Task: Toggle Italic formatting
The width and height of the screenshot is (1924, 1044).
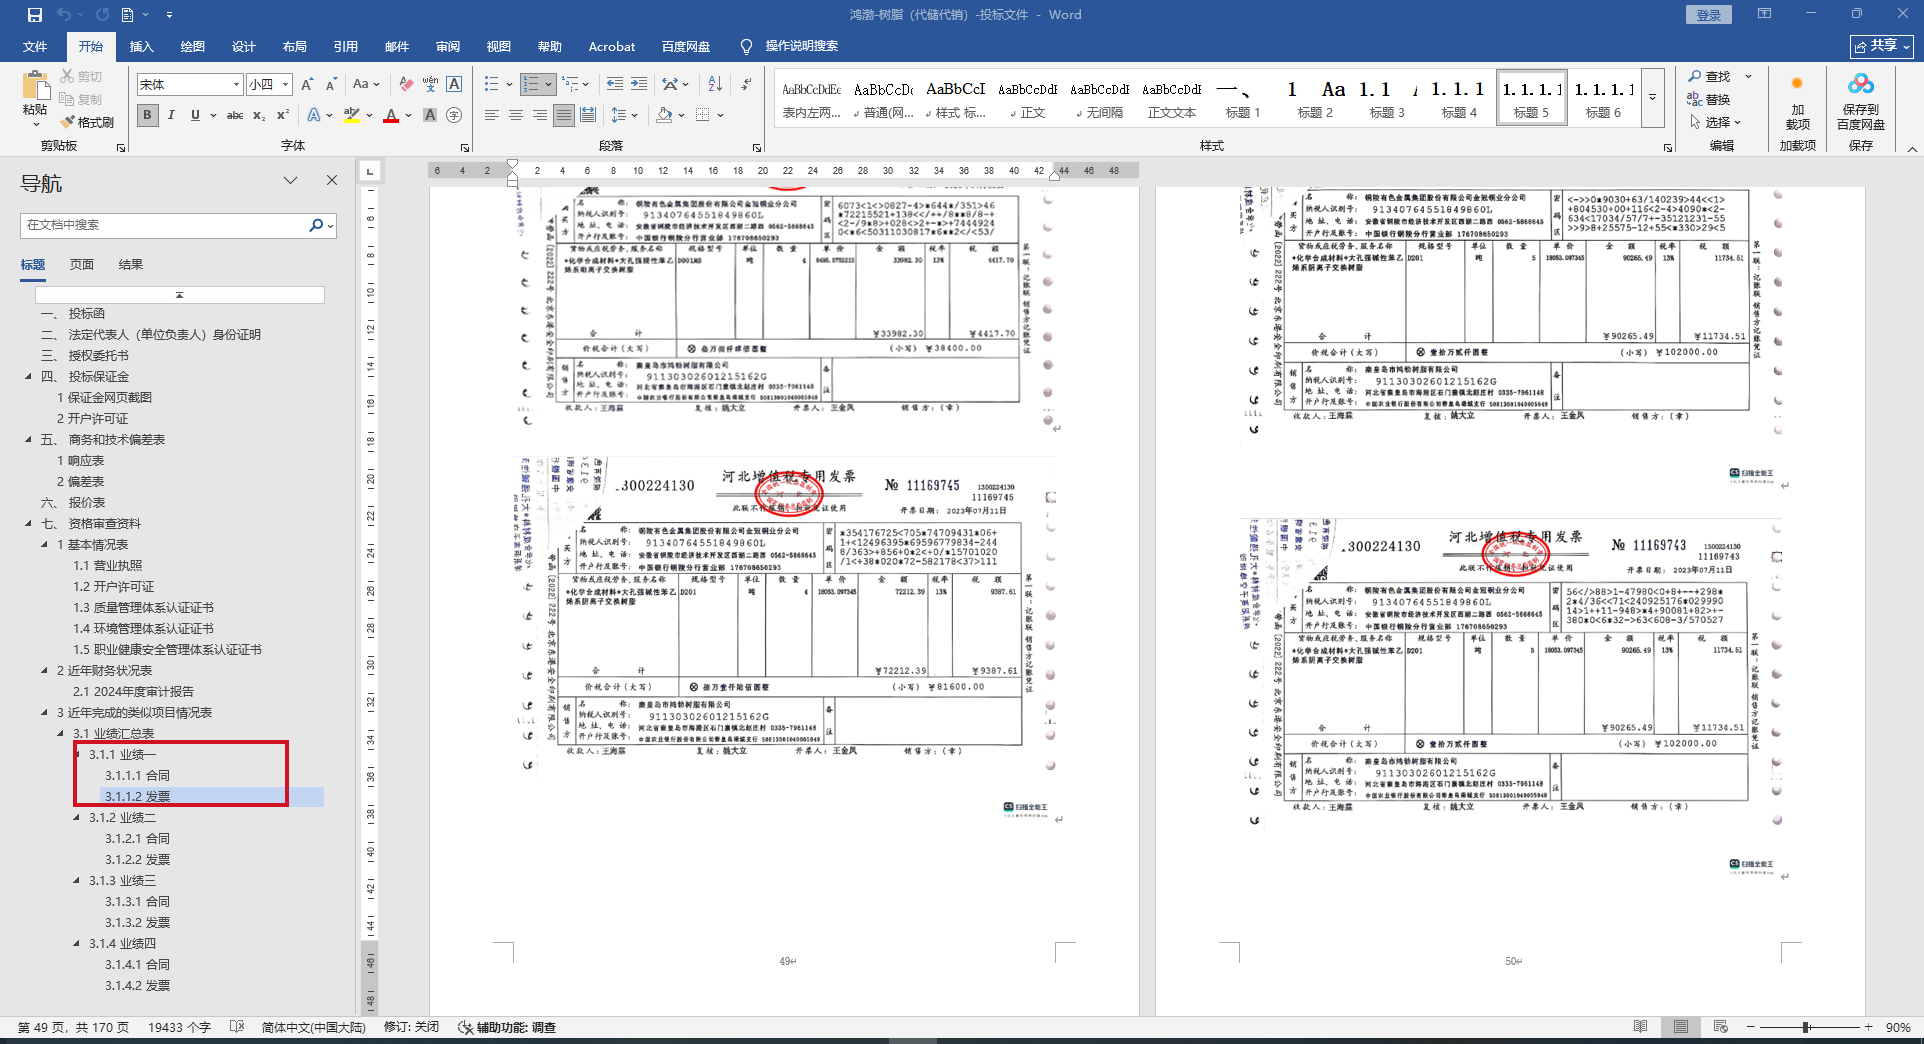Action: (171, 116)
